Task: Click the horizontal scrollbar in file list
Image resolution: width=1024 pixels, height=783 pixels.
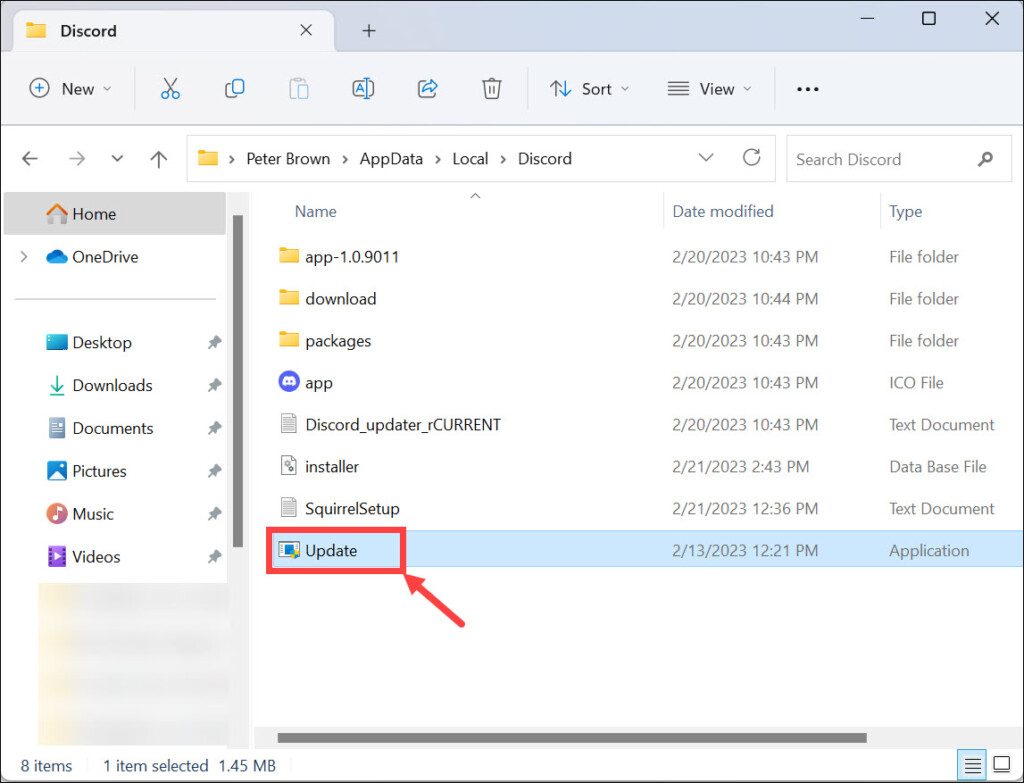Action: click(x=570, y=738)
